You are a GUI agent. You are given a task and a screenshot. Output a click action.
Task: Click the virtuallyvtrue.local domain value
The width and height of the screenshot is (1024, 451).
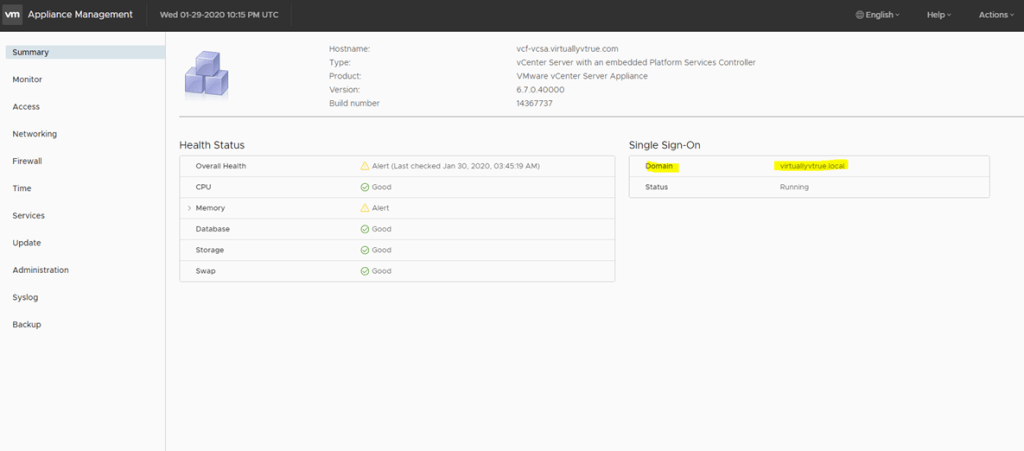(x=813, y=166)
